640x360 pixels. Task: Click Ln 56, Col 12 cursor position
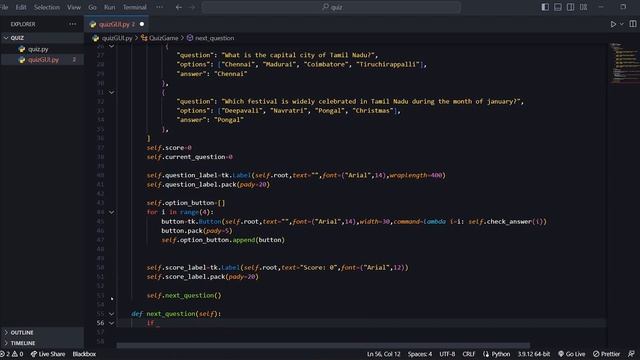383,354
